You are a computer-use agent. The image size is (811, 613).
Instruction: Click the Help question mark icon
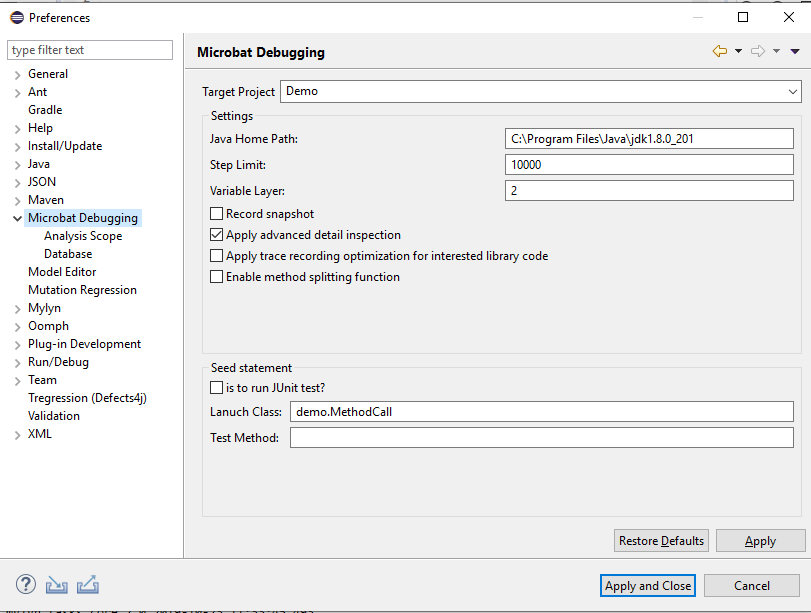pos(26,585)
